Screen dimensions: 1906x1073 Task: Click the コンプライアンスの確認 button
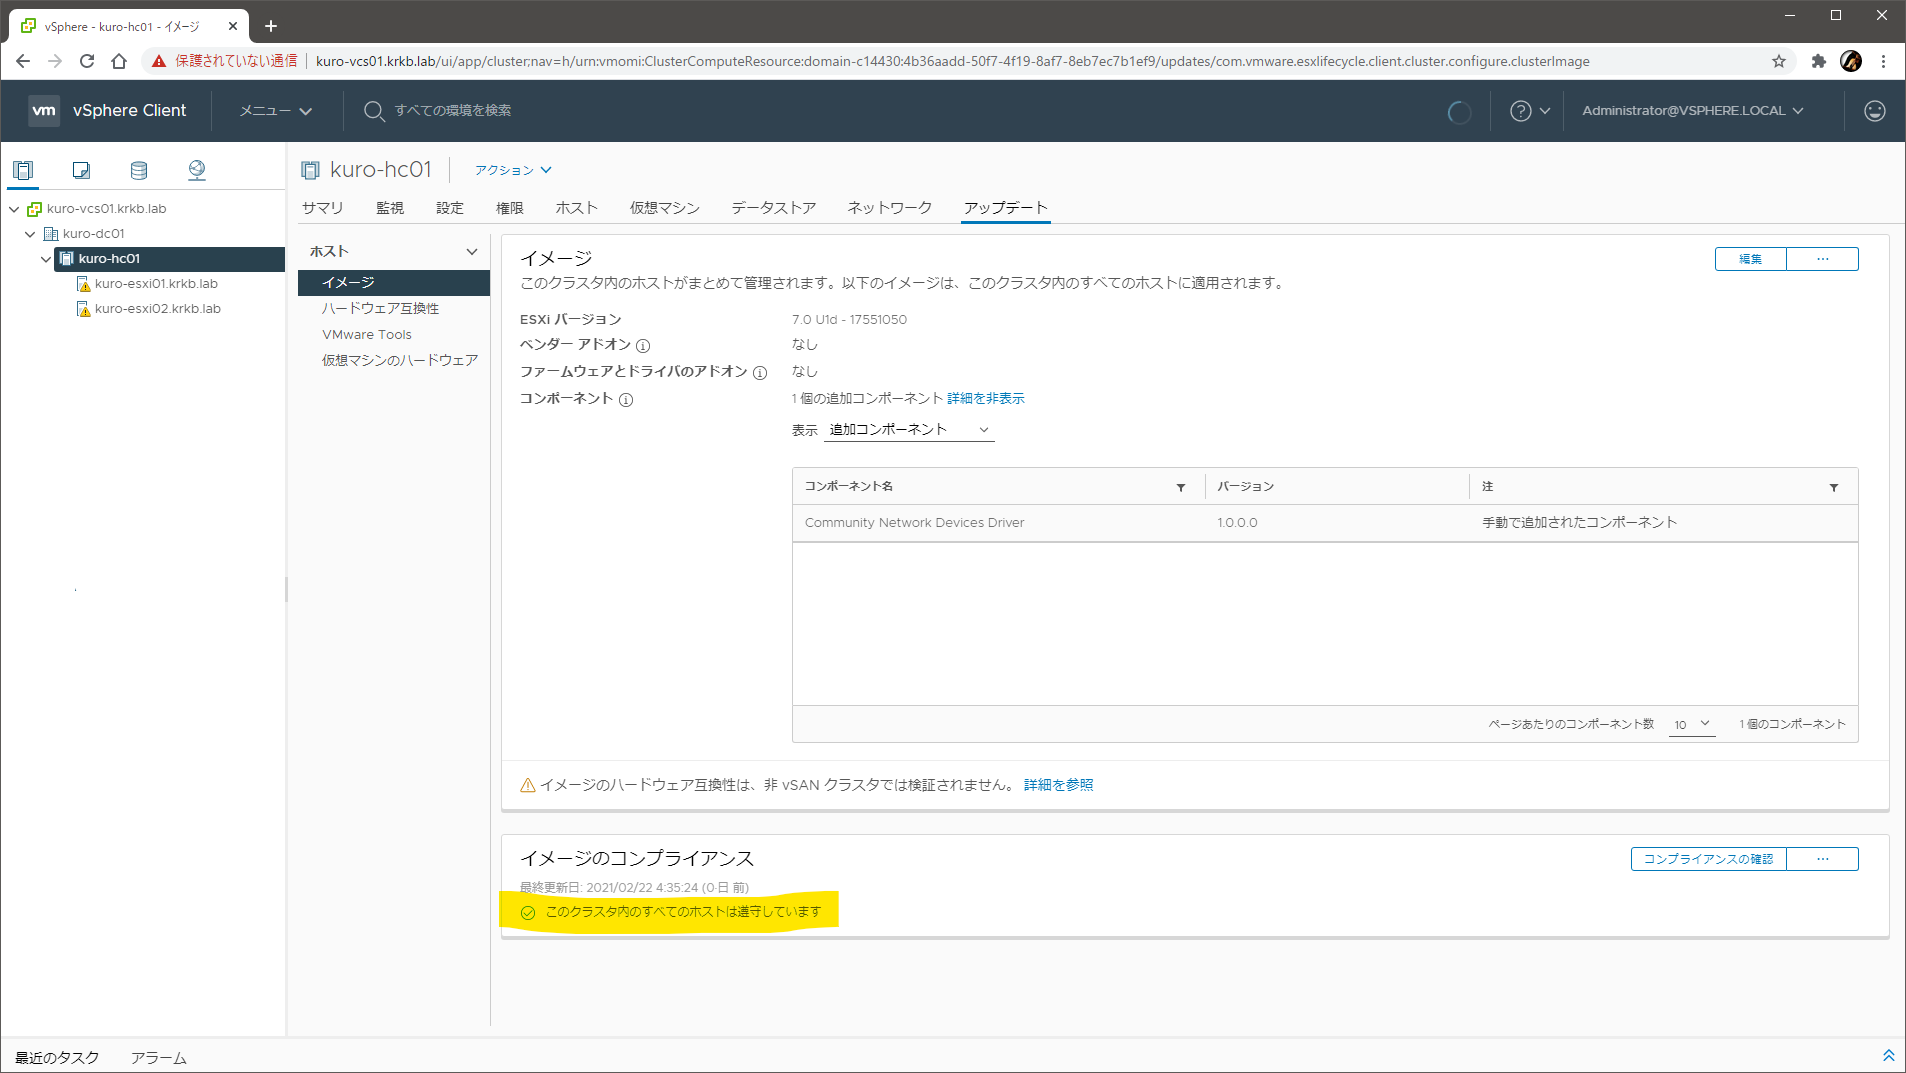1708,859
